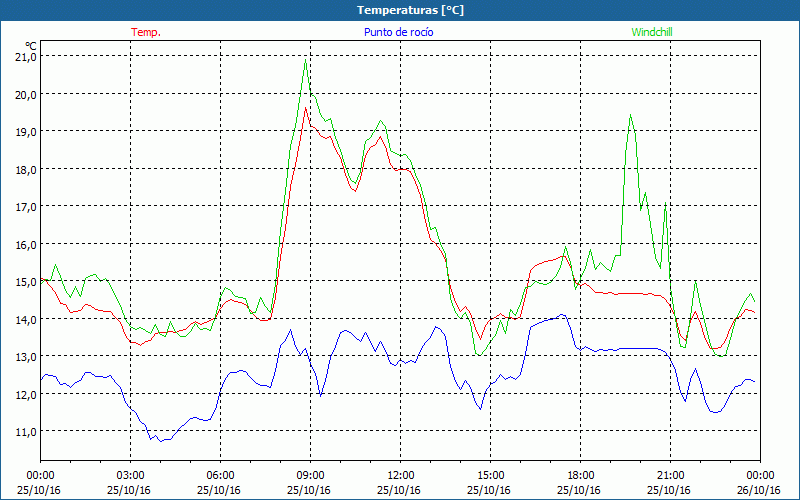
Task: Click the 06:00 time axis label
Action: pos(220,475)
